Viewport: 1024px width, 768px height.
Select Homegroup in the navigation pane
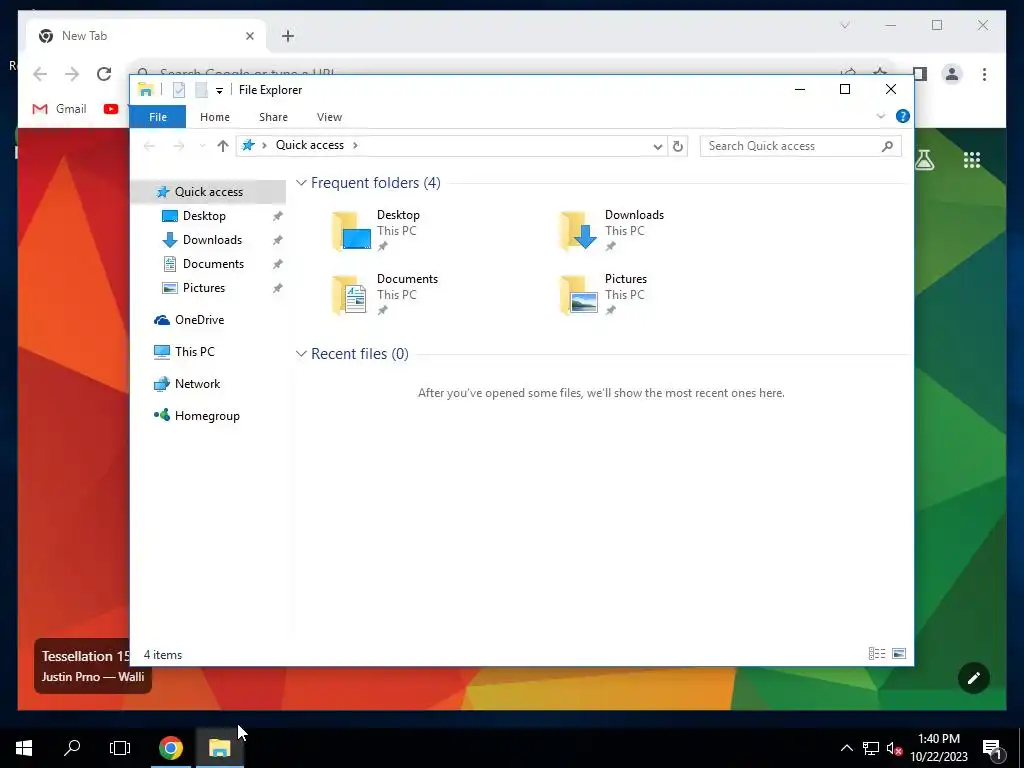point(207,416)
